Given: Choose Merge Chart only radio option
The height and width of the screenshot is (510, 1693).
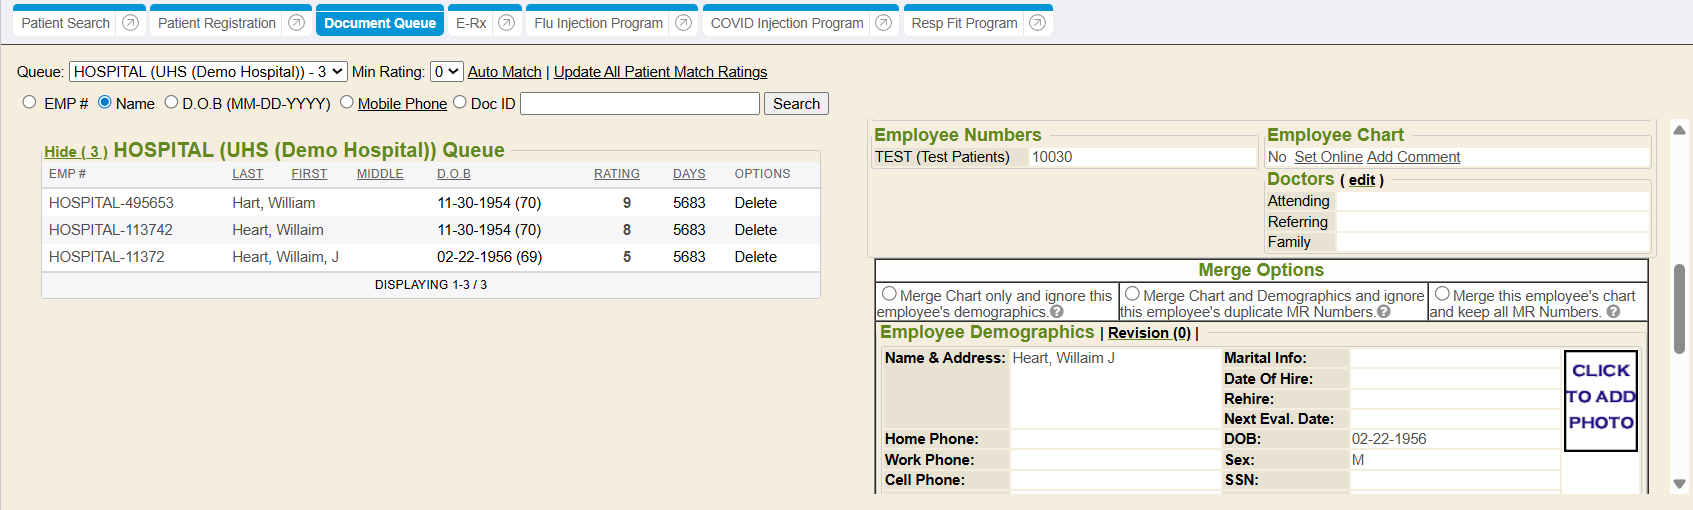Looking at the screenshot, I should [889, 294].
